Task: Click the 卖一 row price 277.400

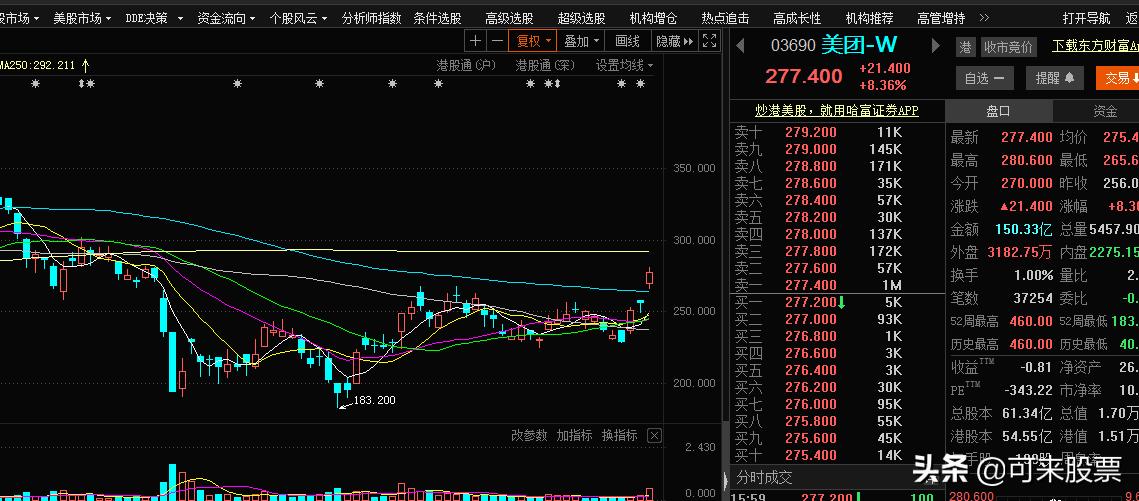Action: click(x=811, y=285)
